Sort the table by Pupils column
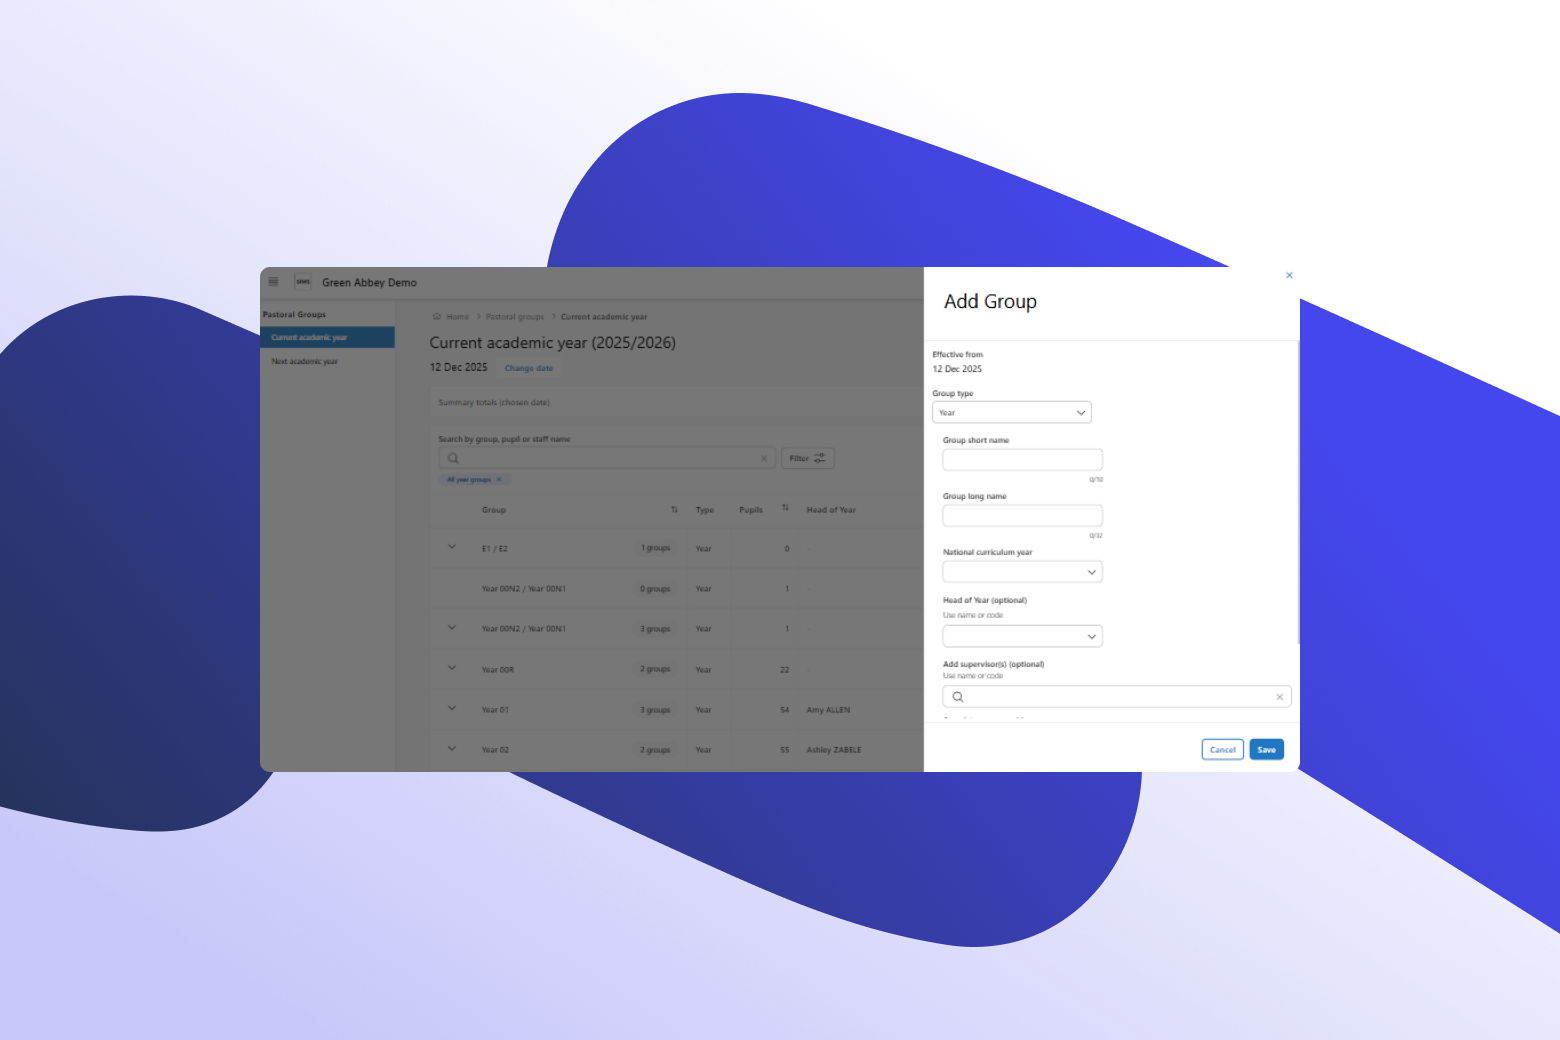 click(x=785, y=509)
